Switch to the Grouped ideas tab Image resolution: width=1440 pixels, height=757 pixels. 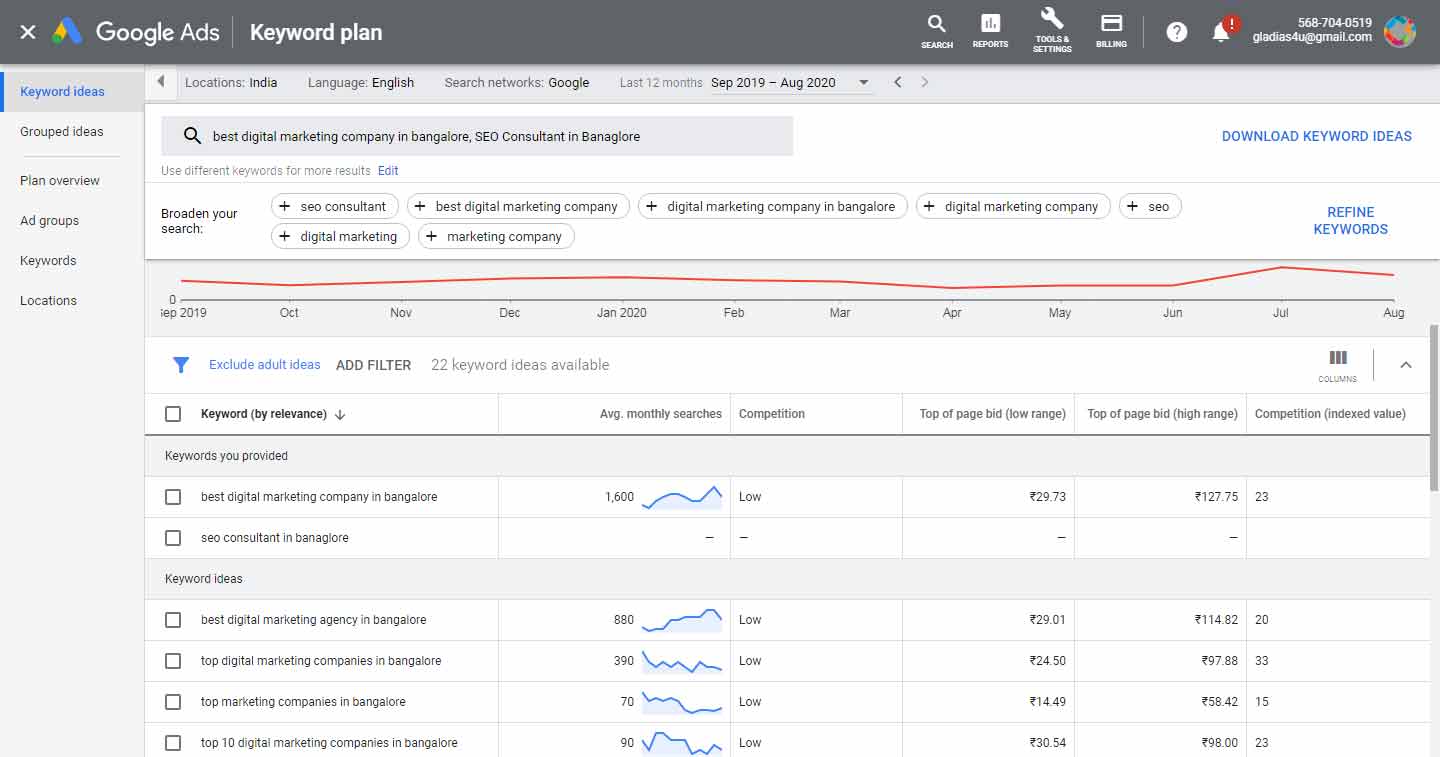tap(61, 131)
